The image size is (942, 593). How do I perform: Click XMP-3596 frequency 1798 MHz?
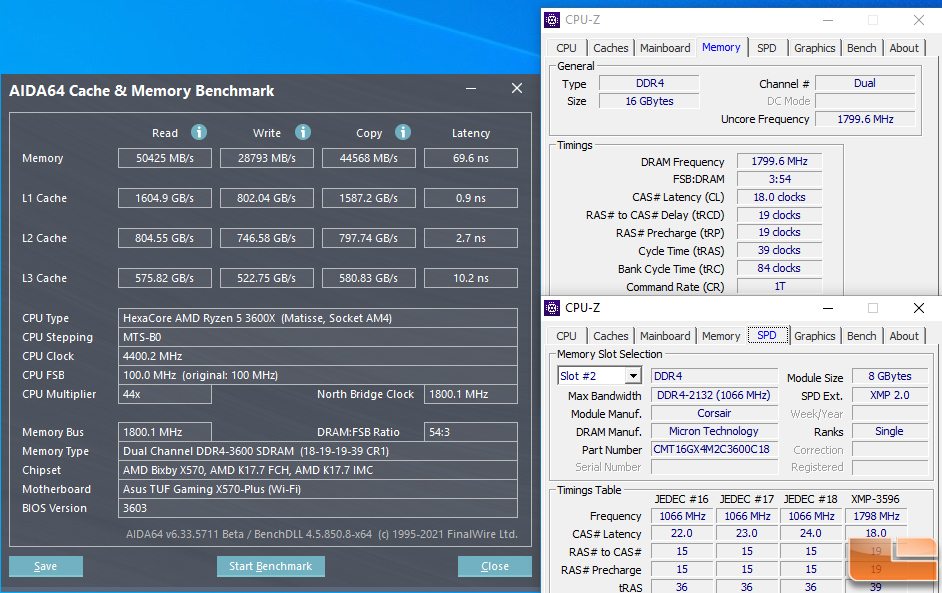[x=876, y=516]
